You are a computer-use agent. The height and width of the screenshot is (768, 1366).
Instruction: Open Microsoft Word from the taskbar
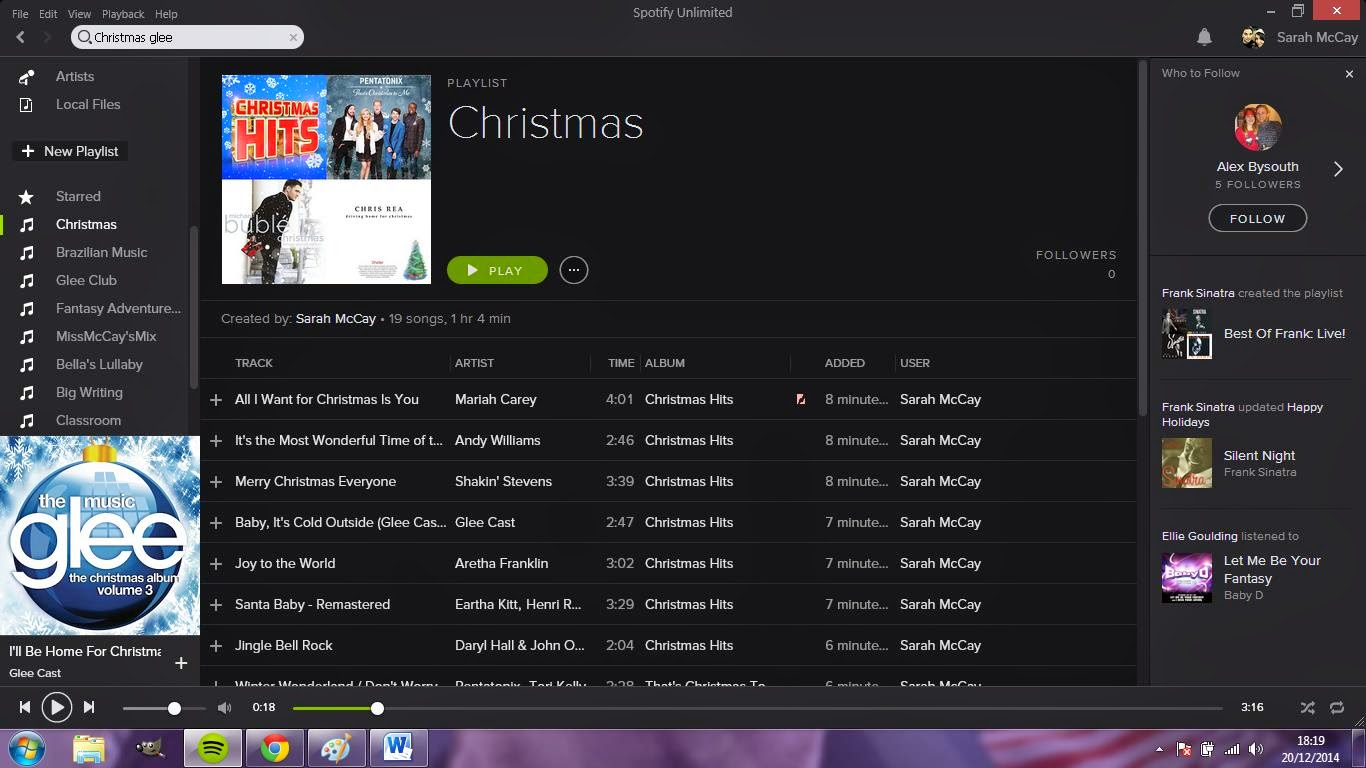pos(398,748)
